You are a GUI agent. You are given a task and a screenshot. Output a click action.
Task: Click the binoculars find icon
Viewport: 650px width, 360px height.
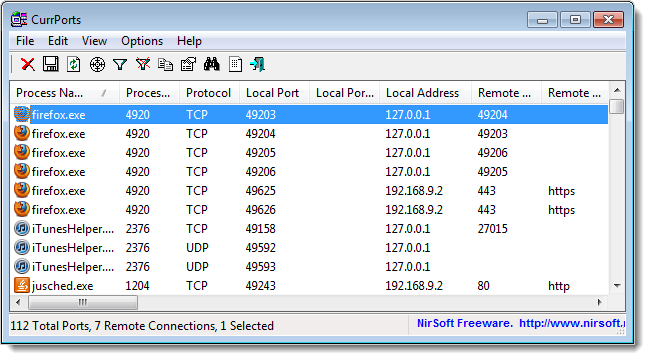[211, 64]
